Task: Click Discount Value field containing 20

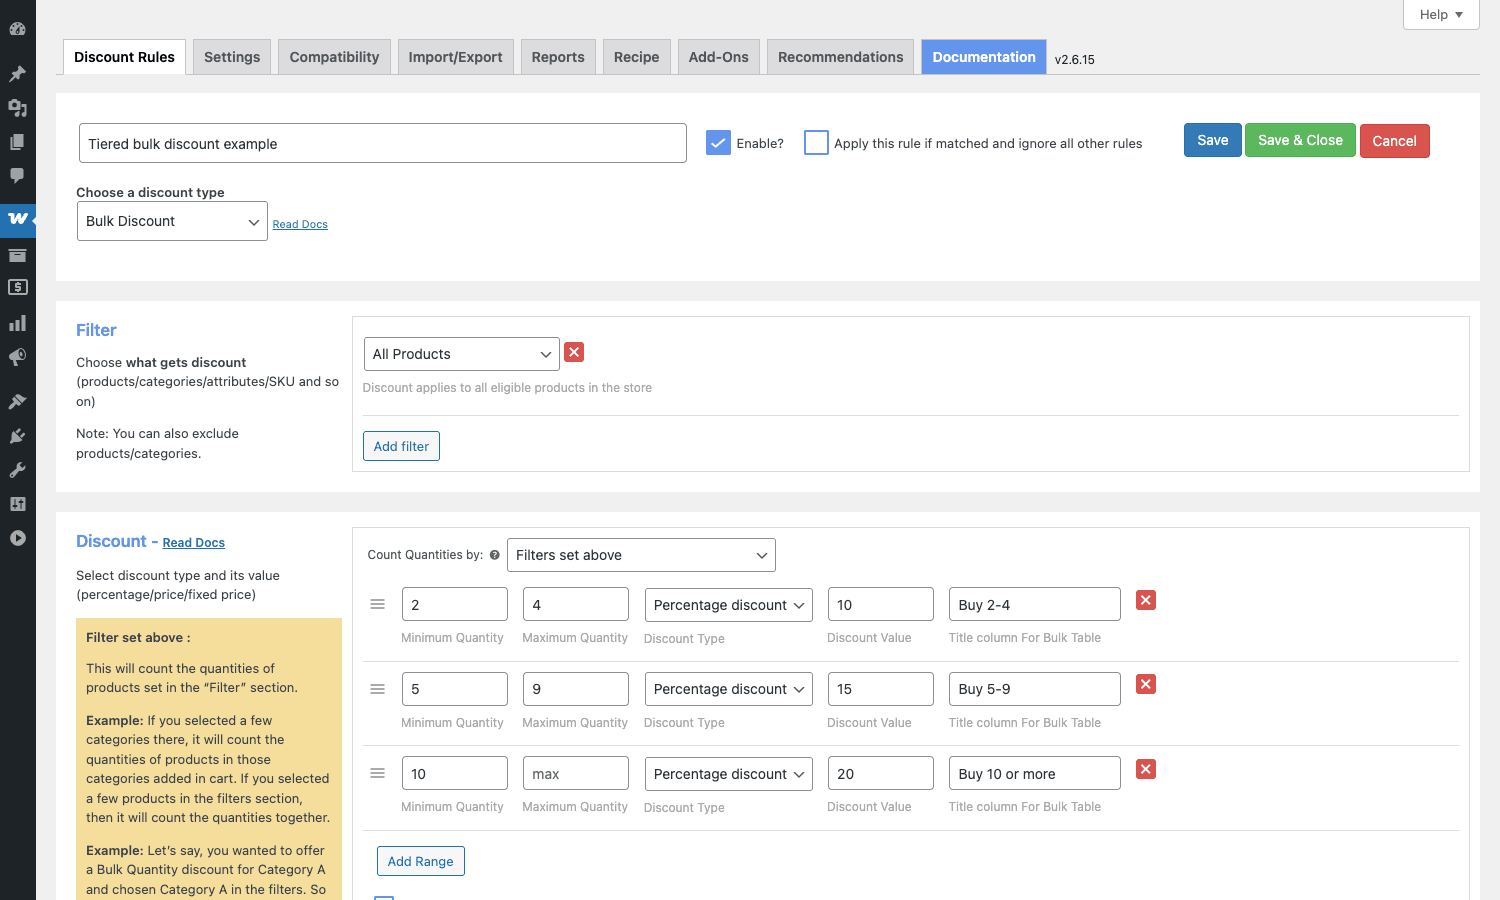Action: click(x=881, y=773)
